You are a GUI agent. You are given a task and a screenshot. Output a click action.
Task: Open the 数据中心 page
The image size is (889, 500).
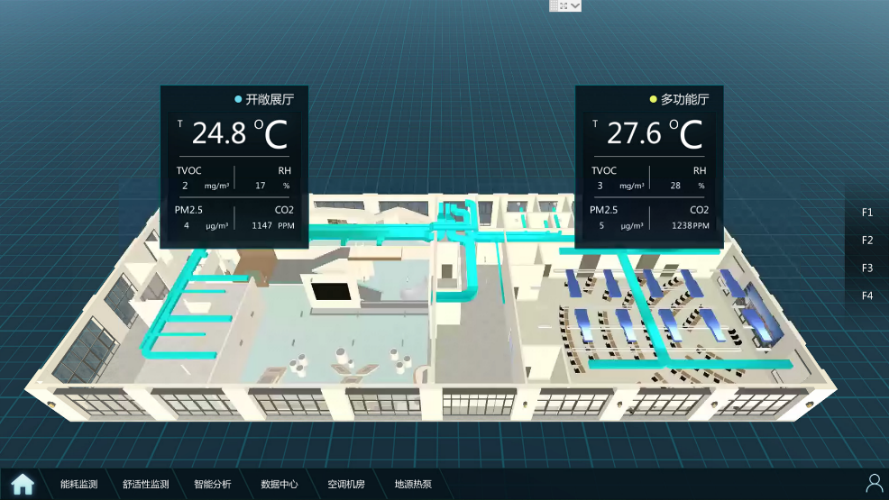point(279,485)
